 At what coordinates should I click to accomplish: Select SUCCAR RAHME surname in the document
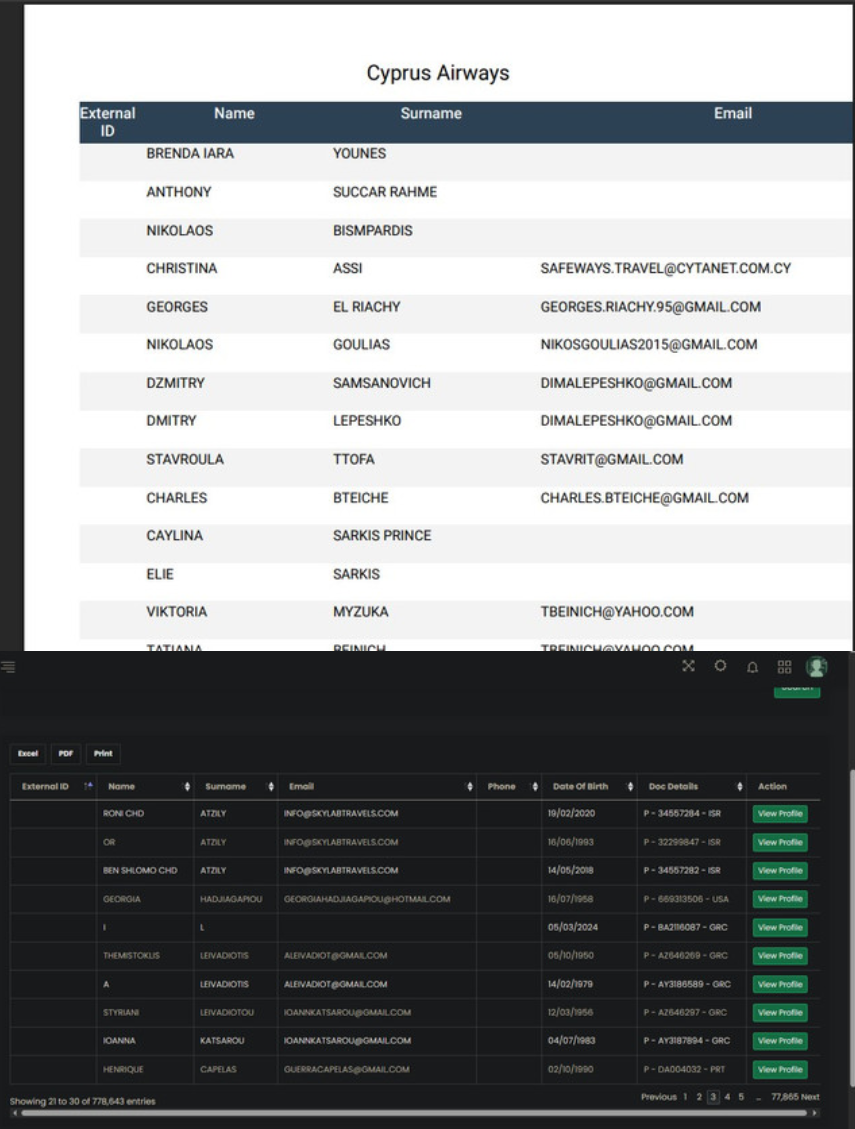385,192
